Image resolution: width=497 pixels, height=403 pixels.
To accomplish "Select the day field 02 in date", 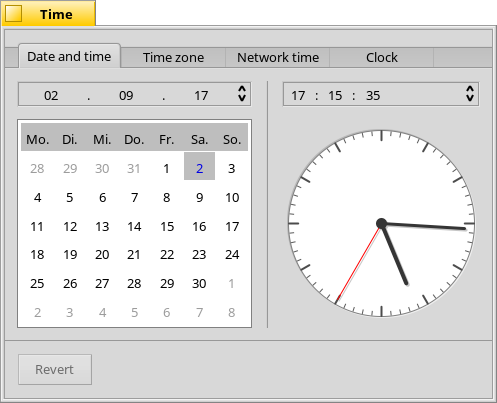I will (x=51, y=96).
